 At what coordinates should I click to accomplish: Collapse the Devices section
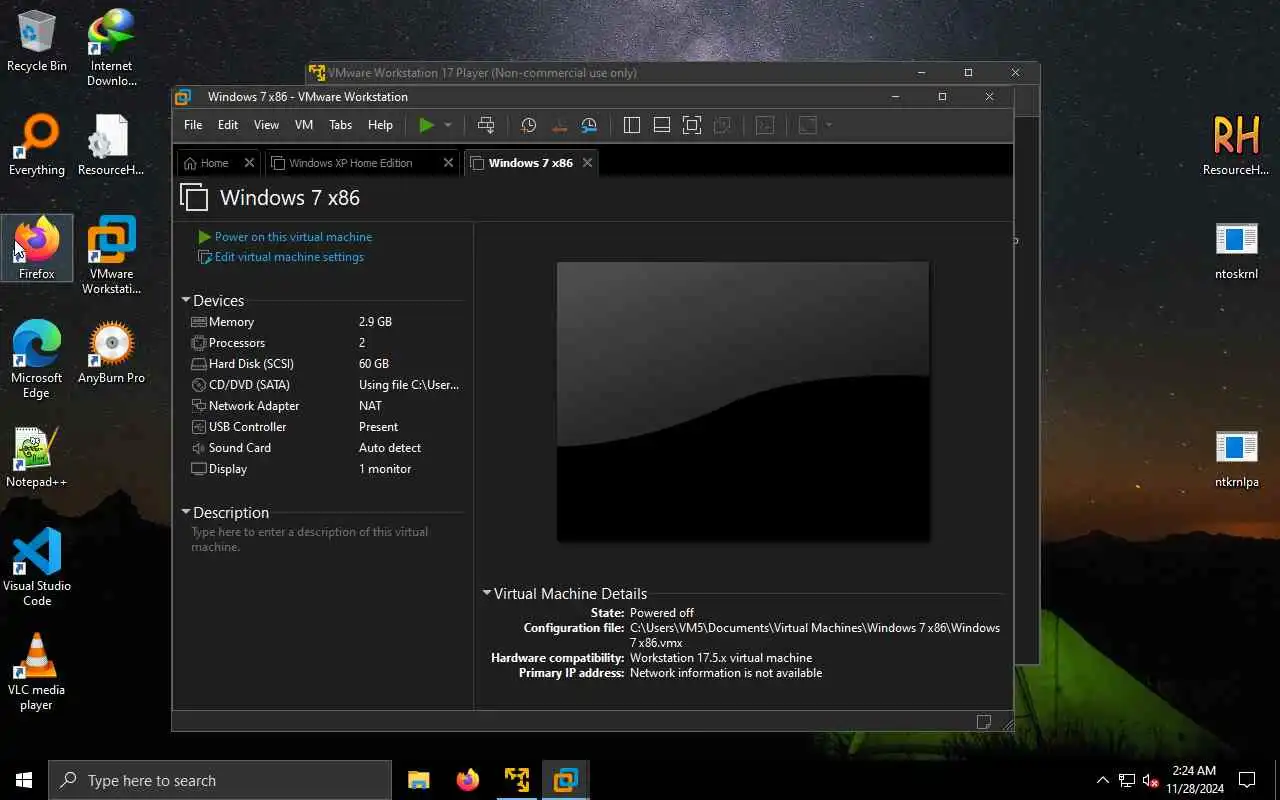[x=186, y=300]
